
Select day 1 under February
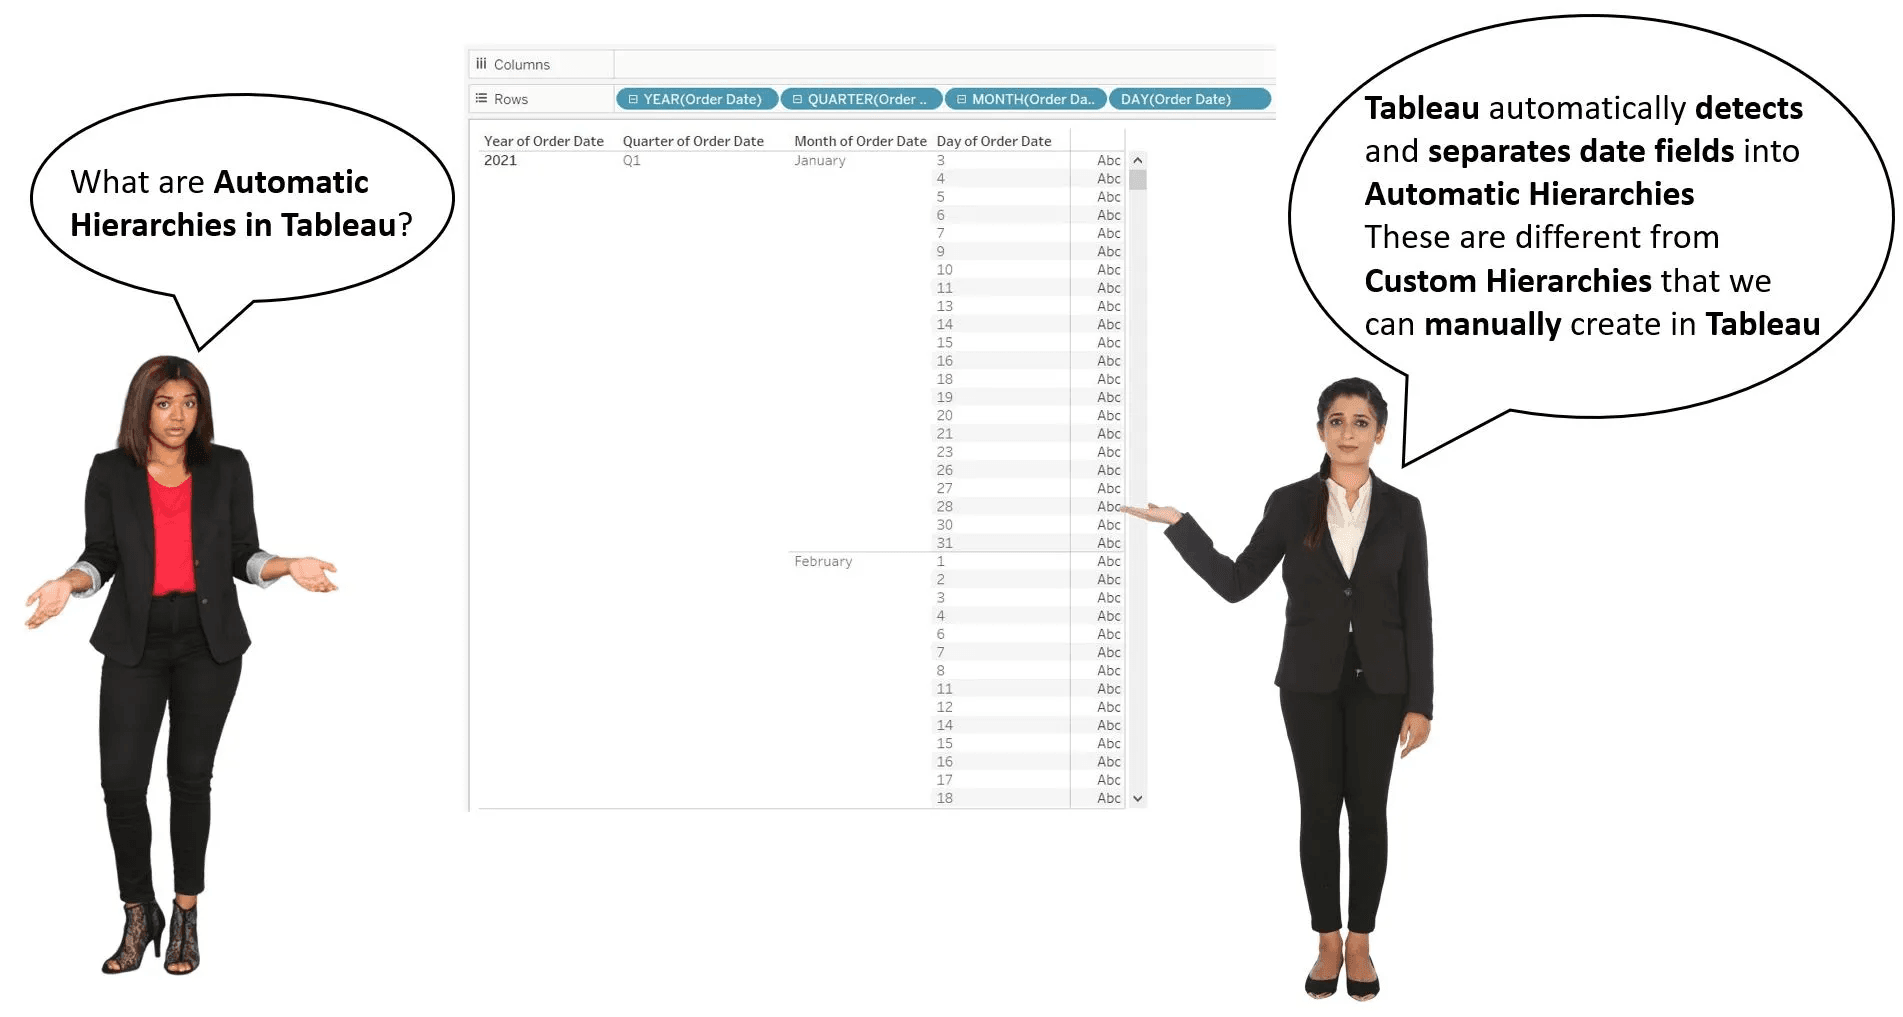click(940, 561)
